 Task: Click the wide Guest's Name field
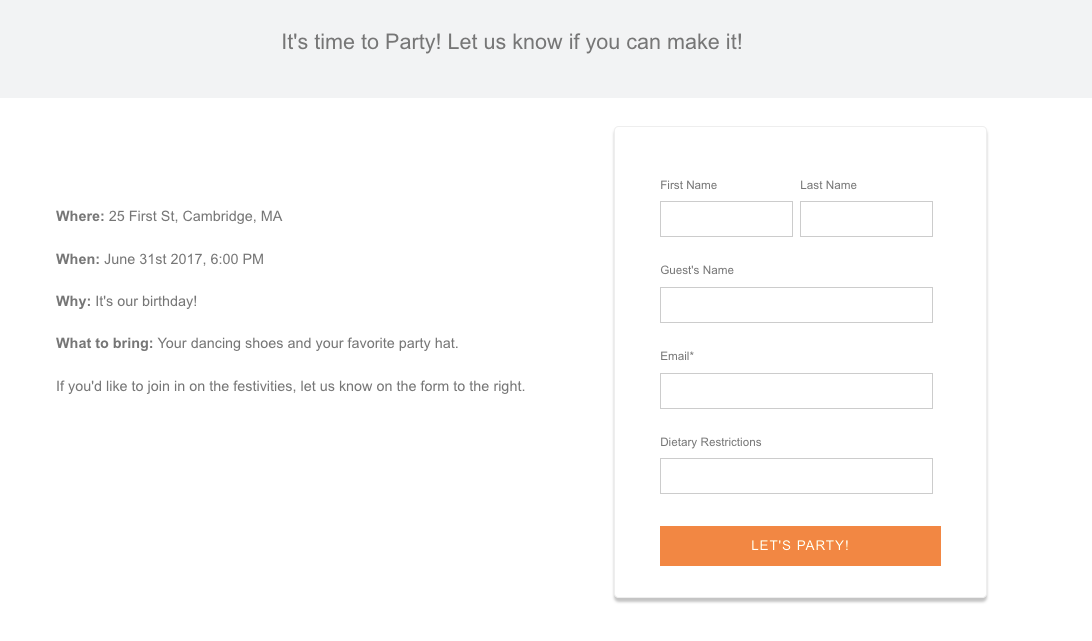tap(796, 304)
